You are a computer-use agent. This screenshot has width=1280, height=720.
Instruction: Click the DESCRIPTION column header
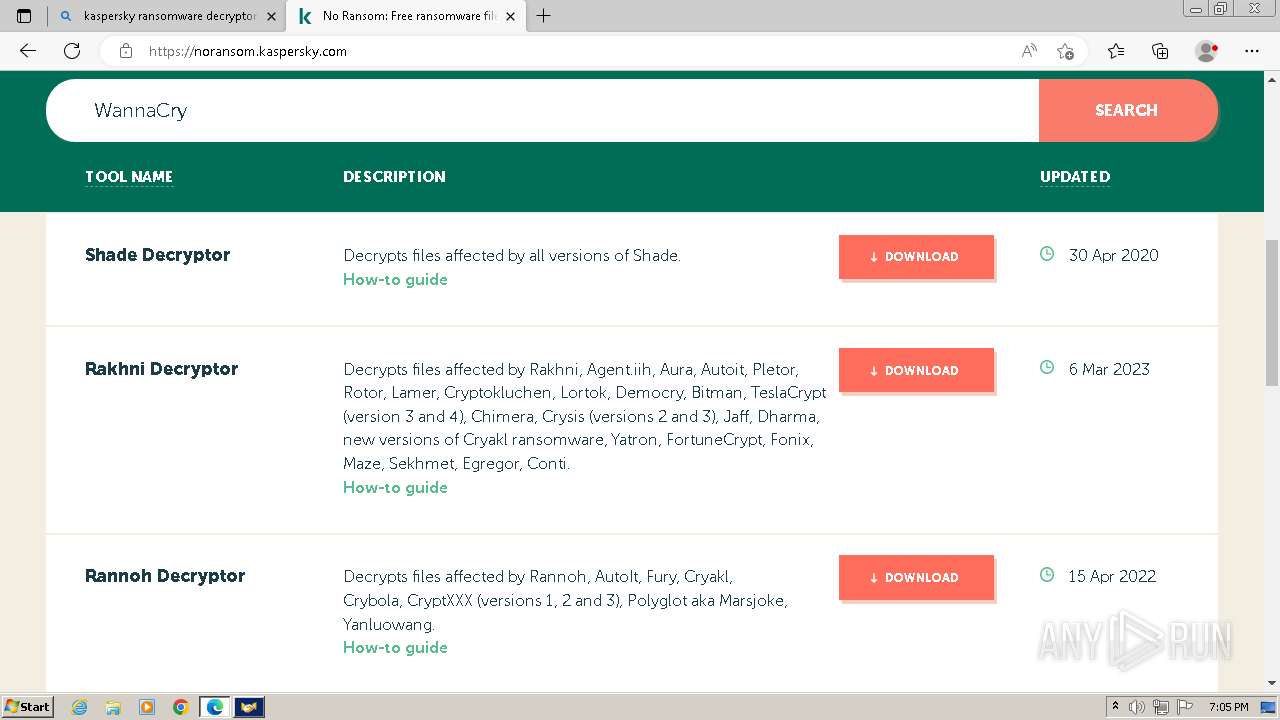394,177
